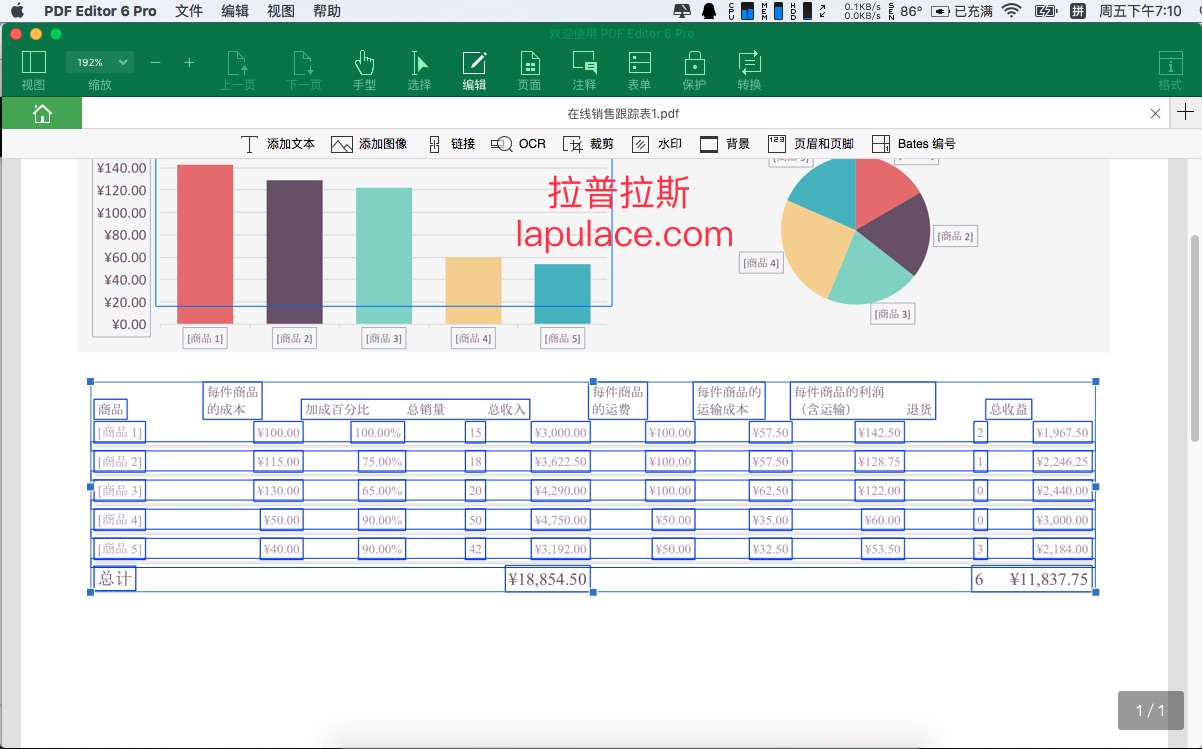Select the Hand (手型) tool
The width and height of the screenshot is (1202, 749).
click(364, 69)
